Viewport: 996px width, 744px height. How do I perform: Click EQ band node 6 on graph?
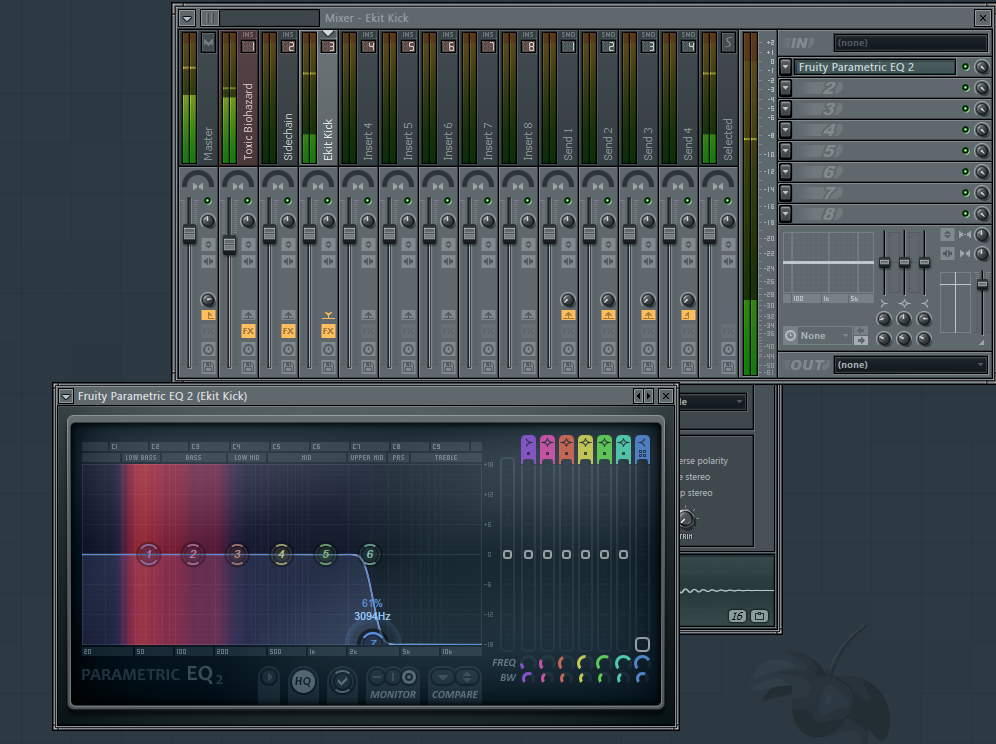[370, 554]
